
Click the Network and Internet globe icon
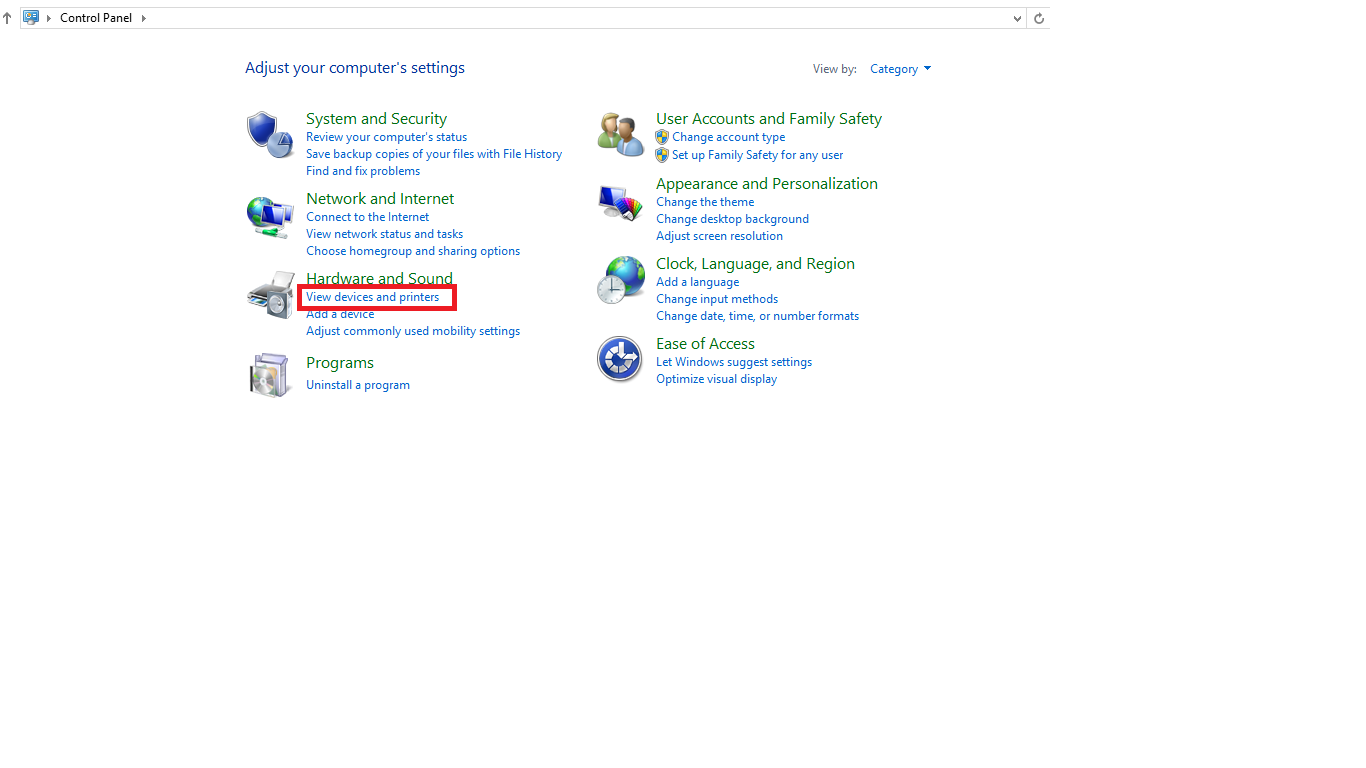click(269, 216)
